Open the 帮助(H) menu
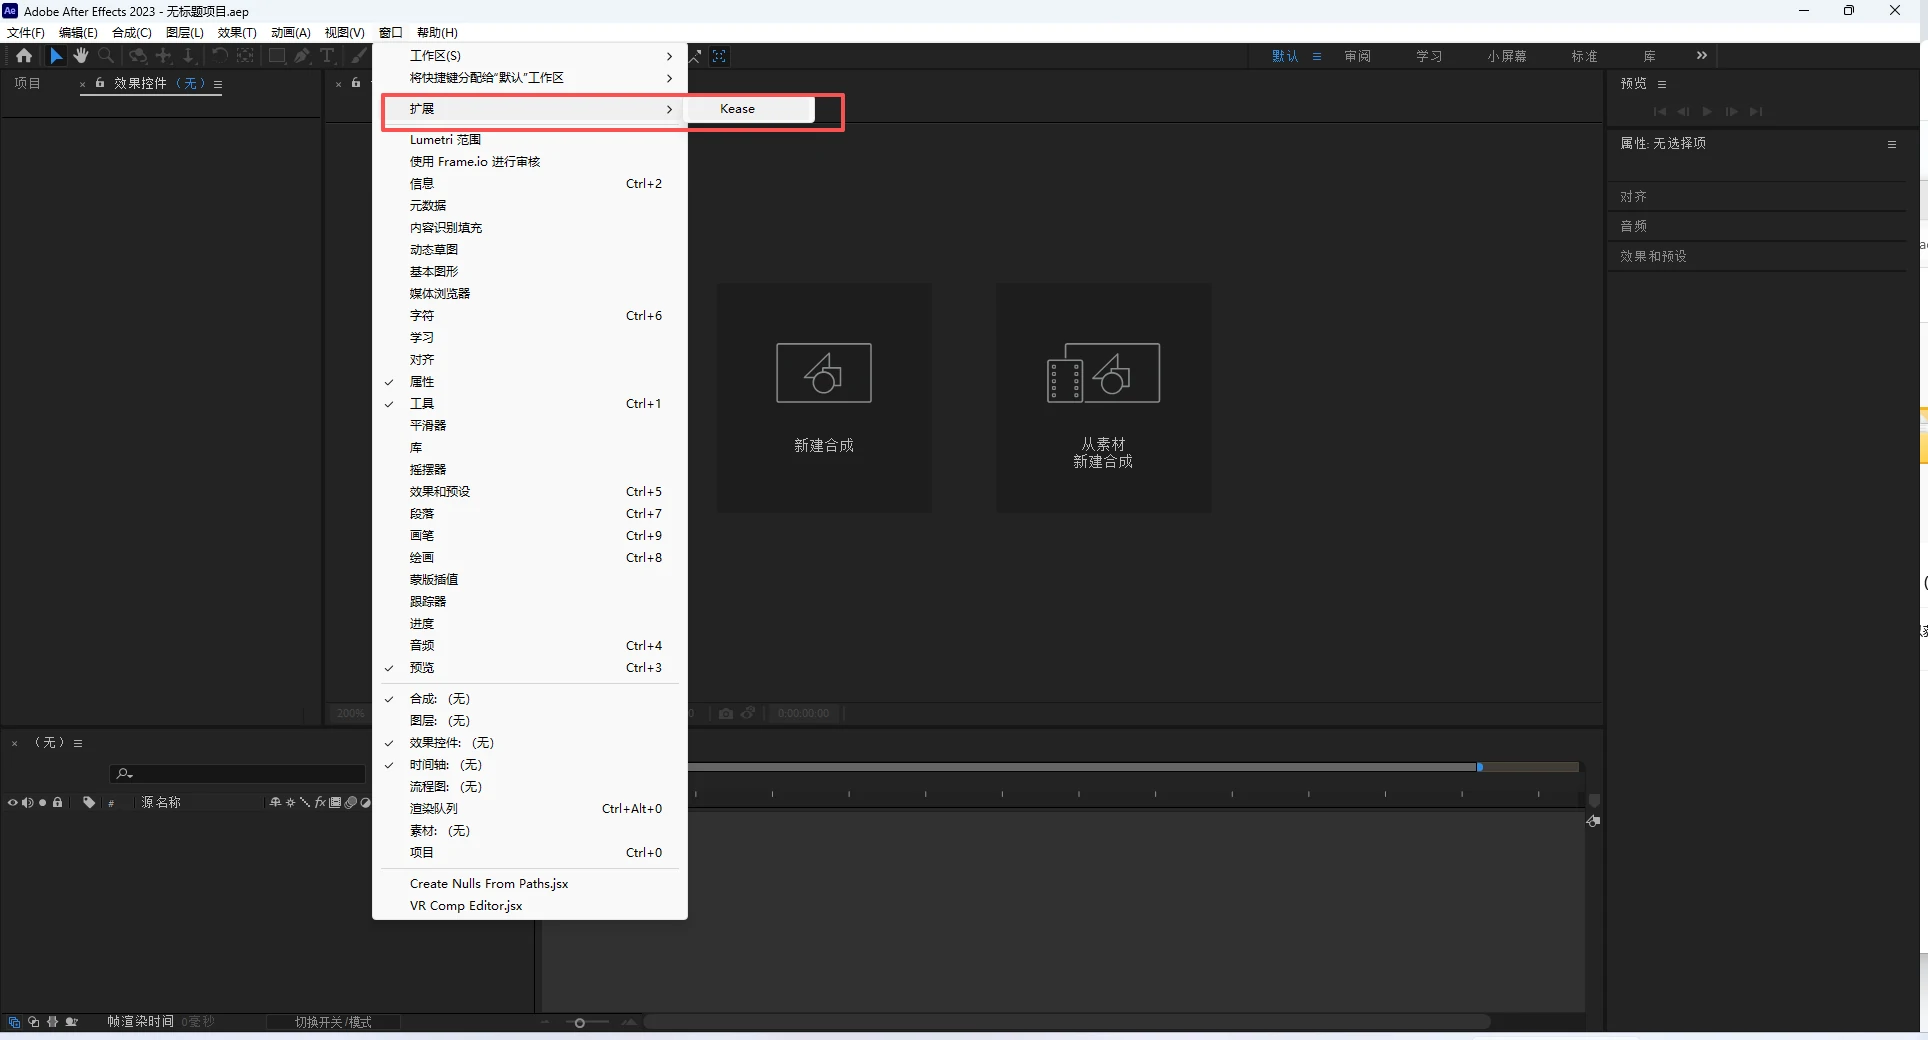1928x1040 pixels. [437, 32]
